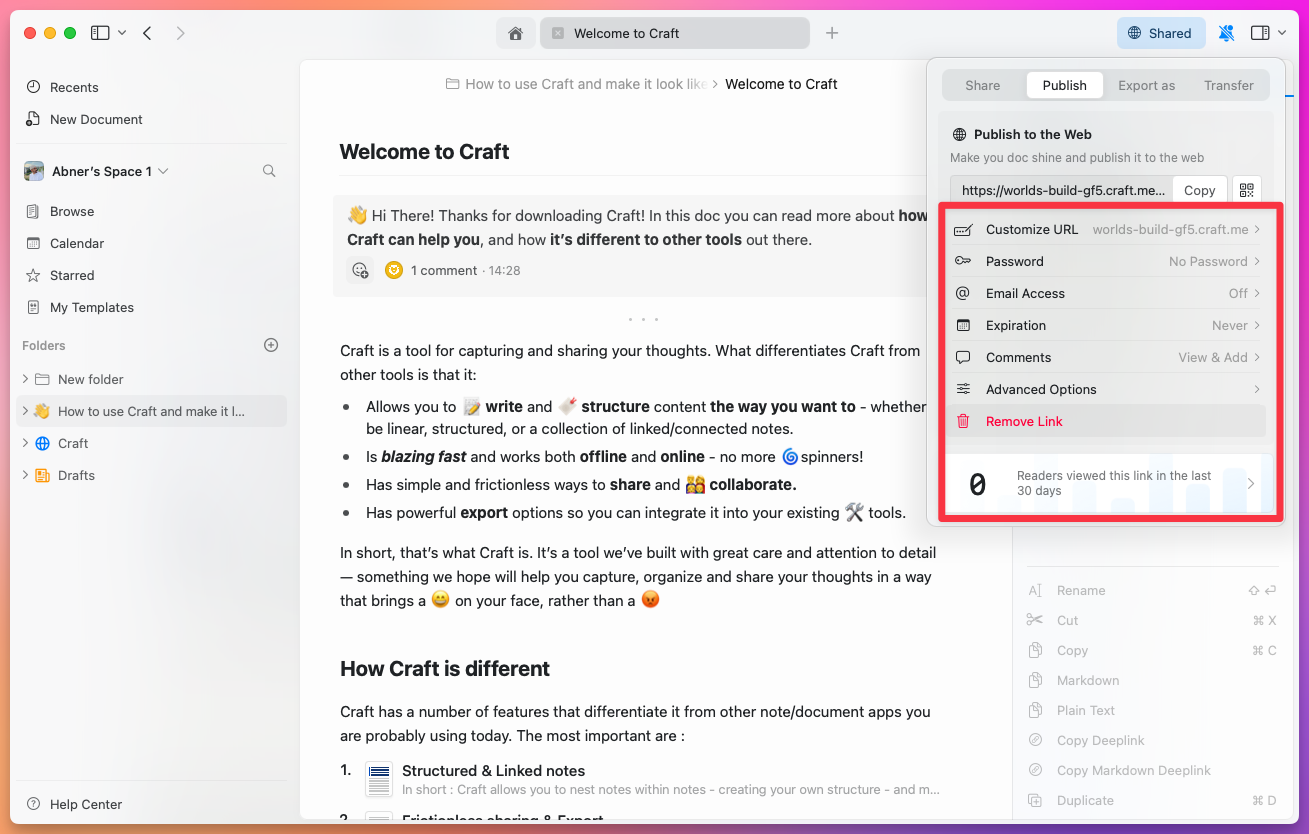Viewport: 1309px width, 834px height.
Task: Expand Advanced Options
Action: (x=1106, y=389)
